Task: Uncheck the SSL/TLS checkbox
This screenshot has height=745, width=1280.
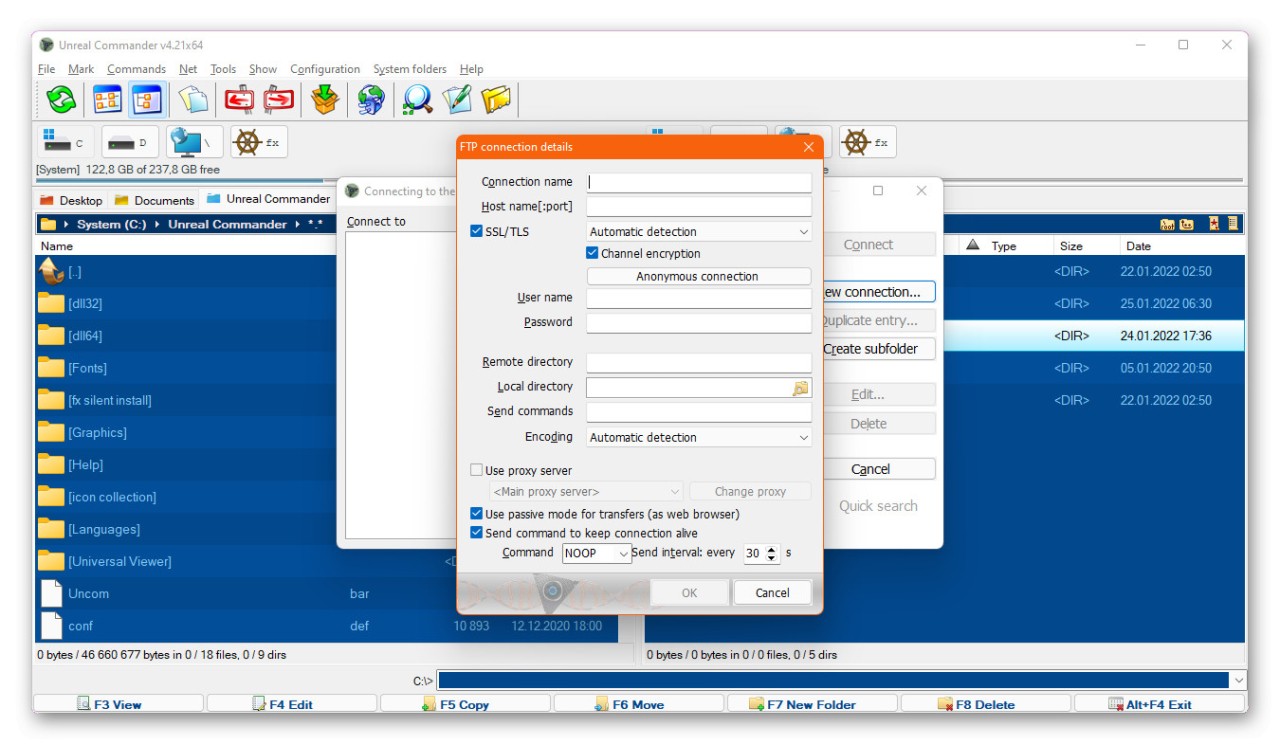Action: tap(477, 232)
